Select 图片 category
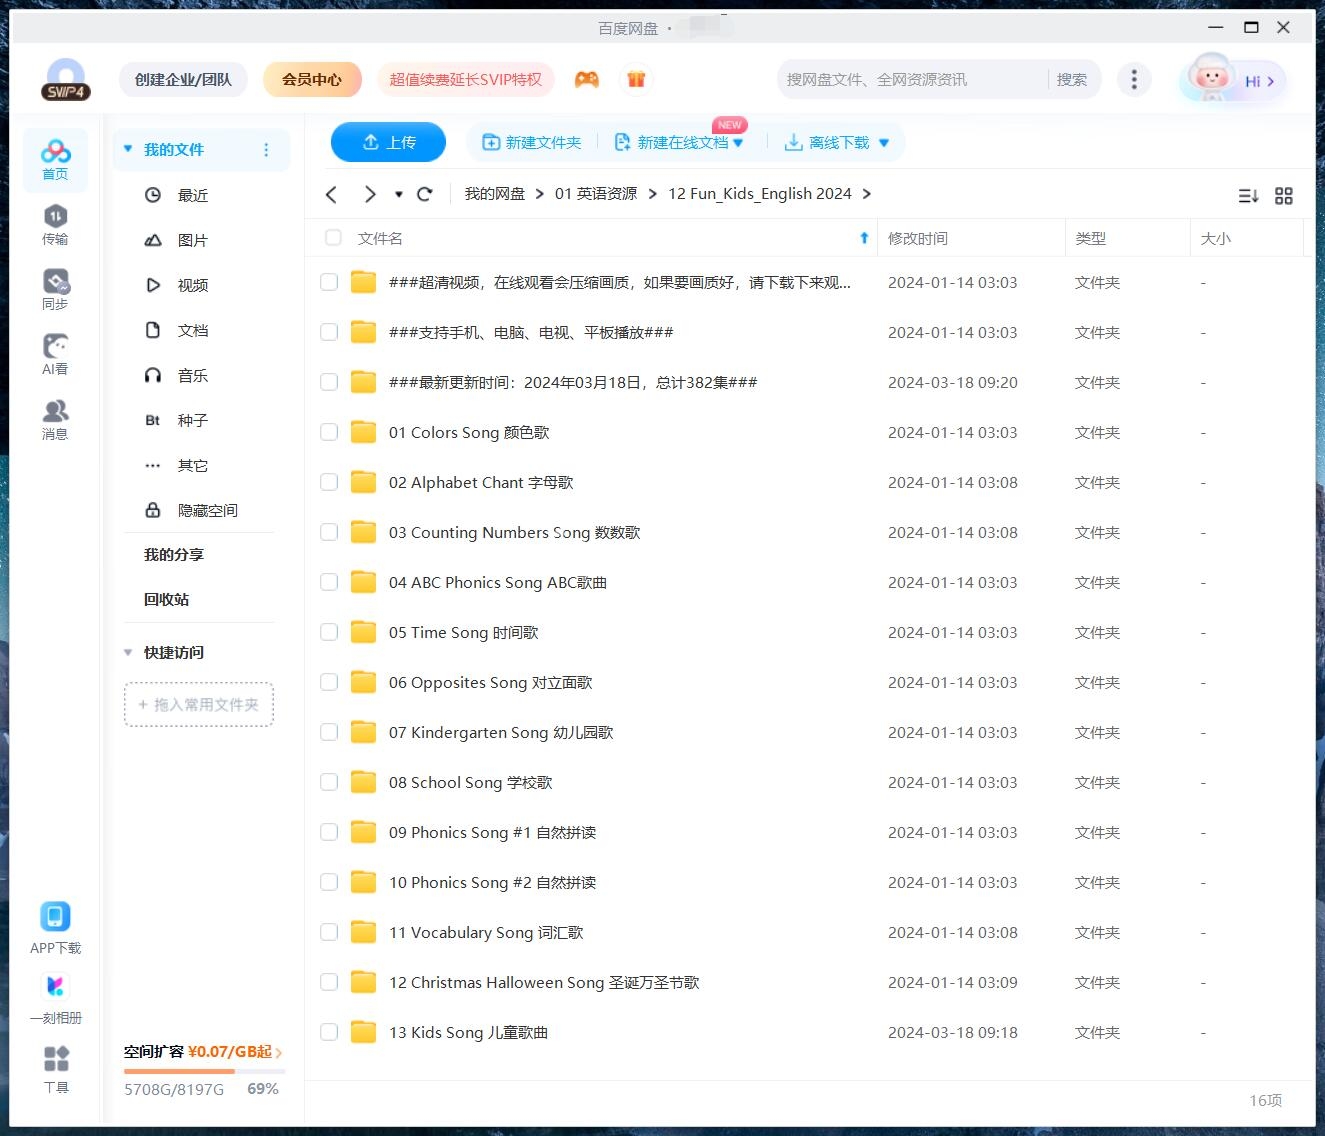 pos(193,240)
